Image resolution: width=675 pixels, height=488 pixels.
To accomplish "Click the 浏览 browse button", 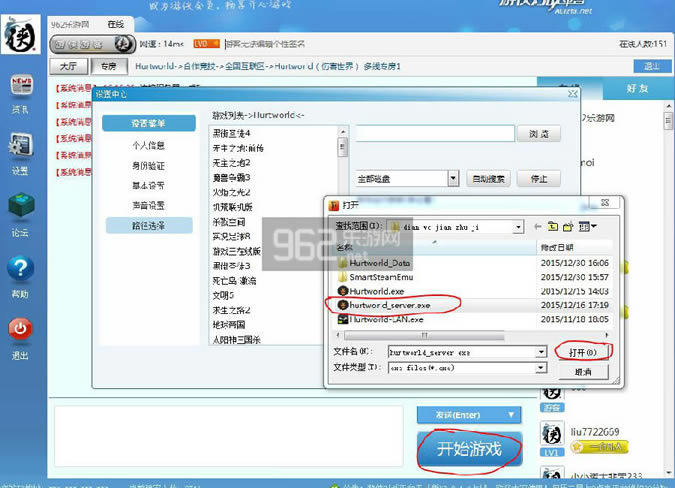I will click(538, 133).
